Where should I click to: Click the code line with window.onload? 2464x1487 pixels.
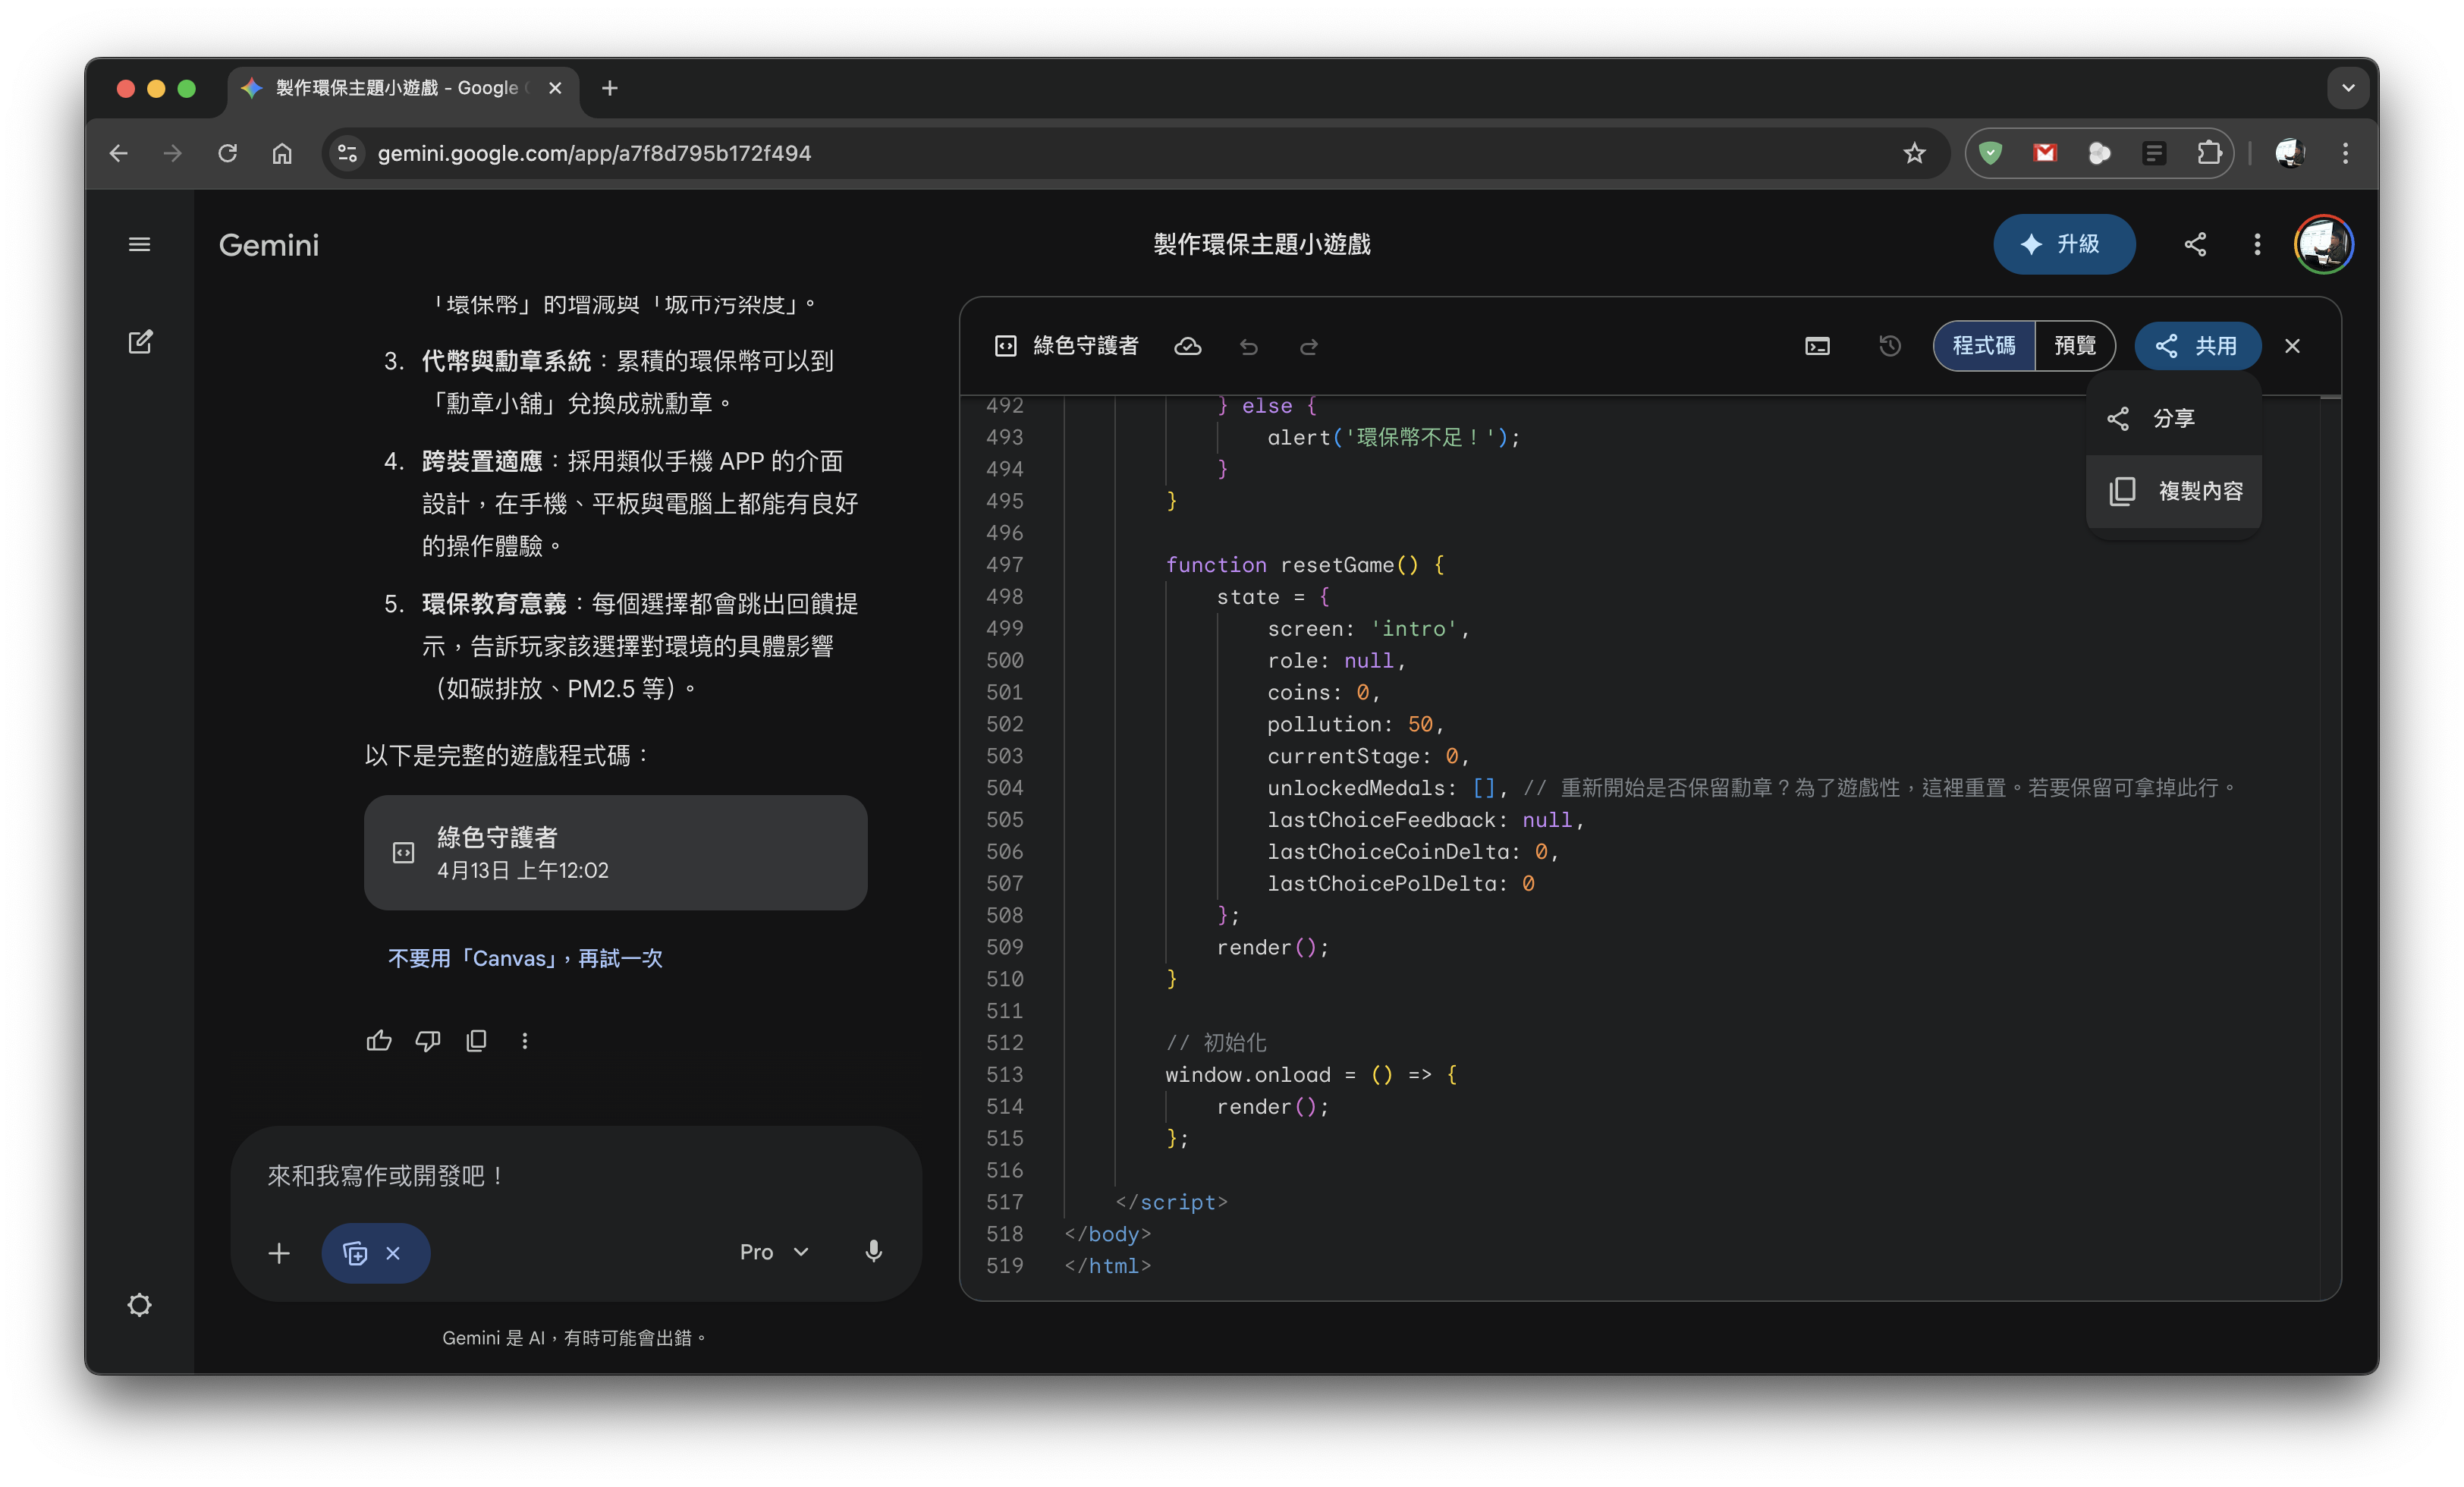(x=1311, y=1074)
